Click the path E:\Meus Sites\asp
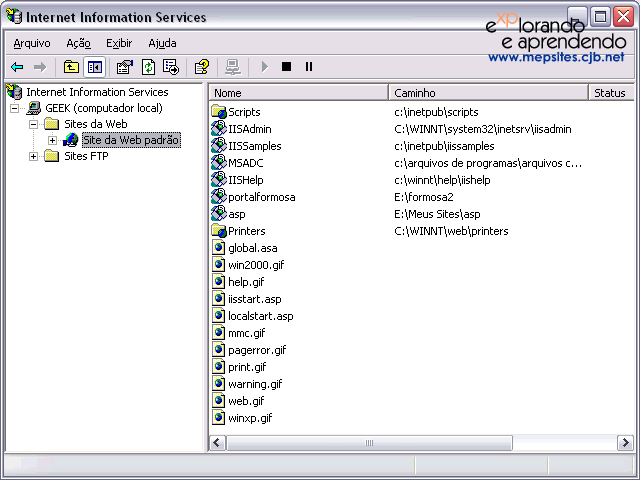 (x=437, y=214)
